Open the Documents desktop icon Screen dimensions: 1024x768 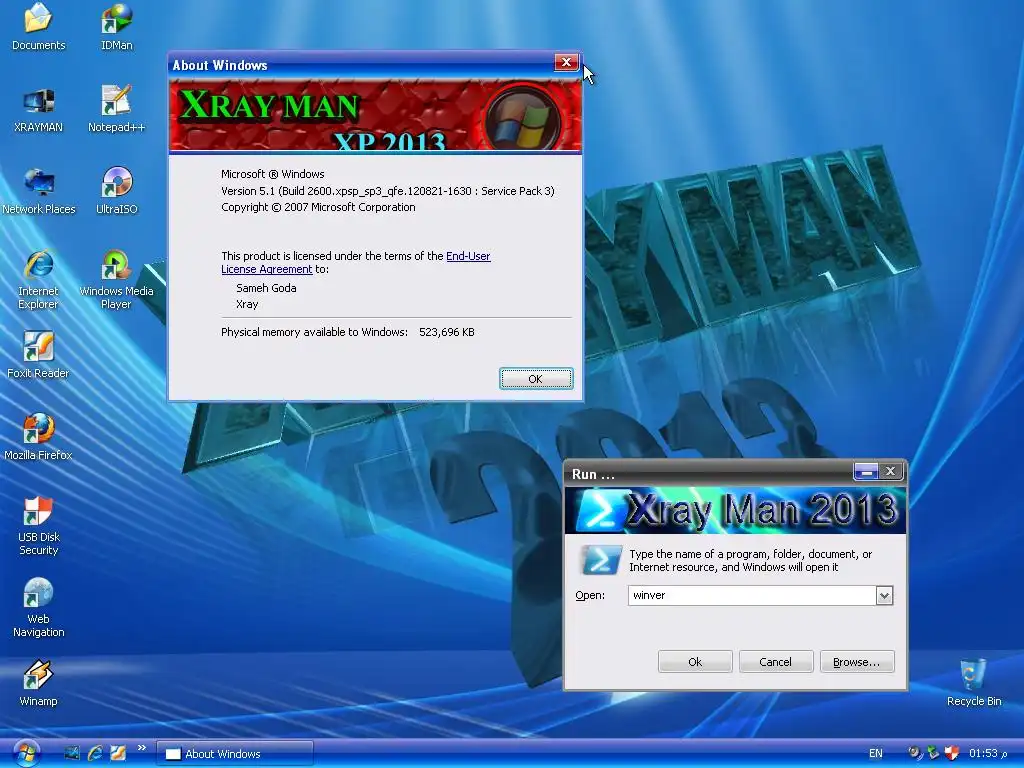click(x=39, y=26)
